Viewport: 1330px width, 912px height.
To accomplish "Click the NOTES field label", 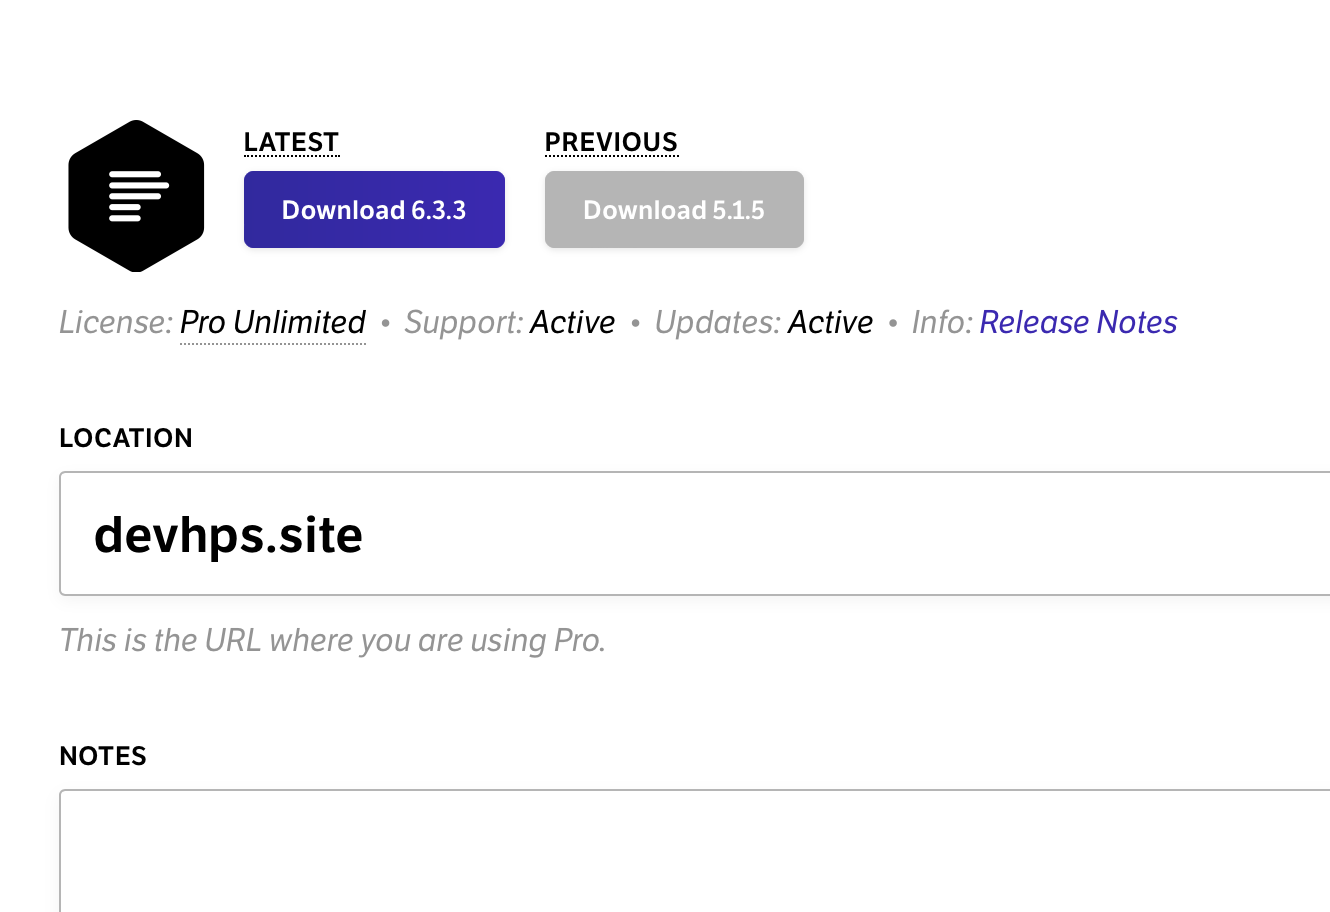I will [103, 756].
